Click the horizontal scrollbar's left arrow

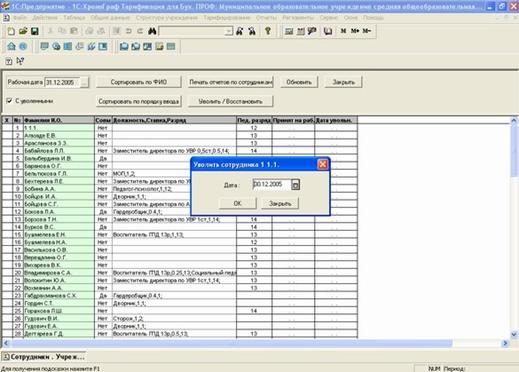(6, 343)
